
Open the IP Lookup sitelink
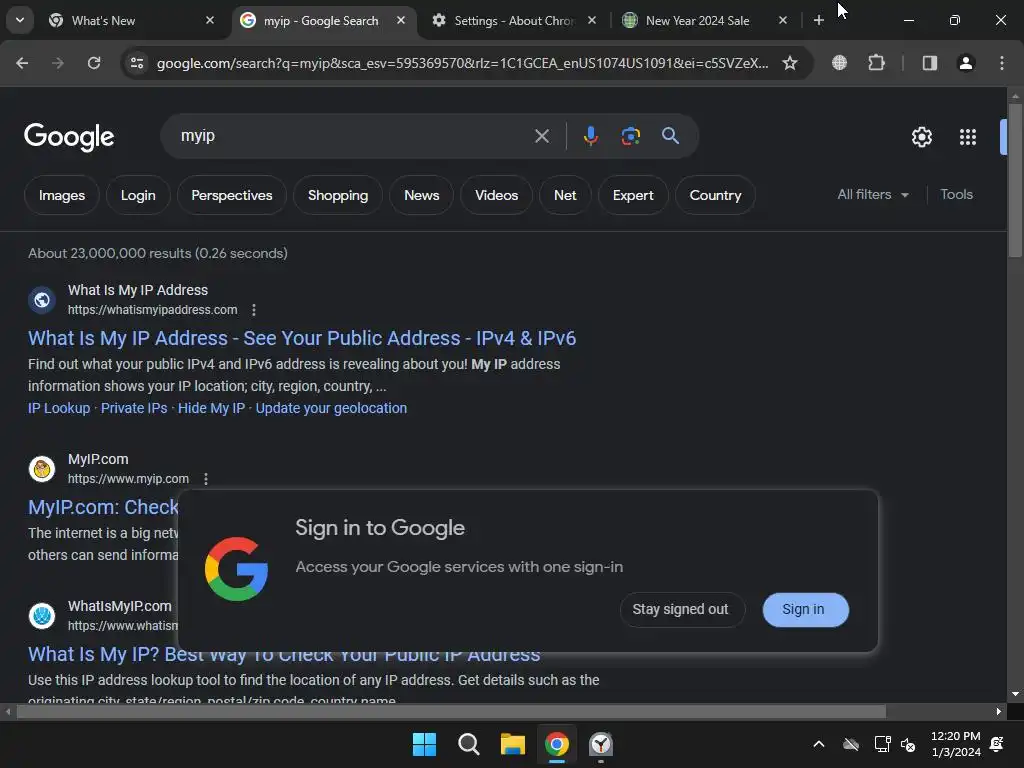pos(59,408)
